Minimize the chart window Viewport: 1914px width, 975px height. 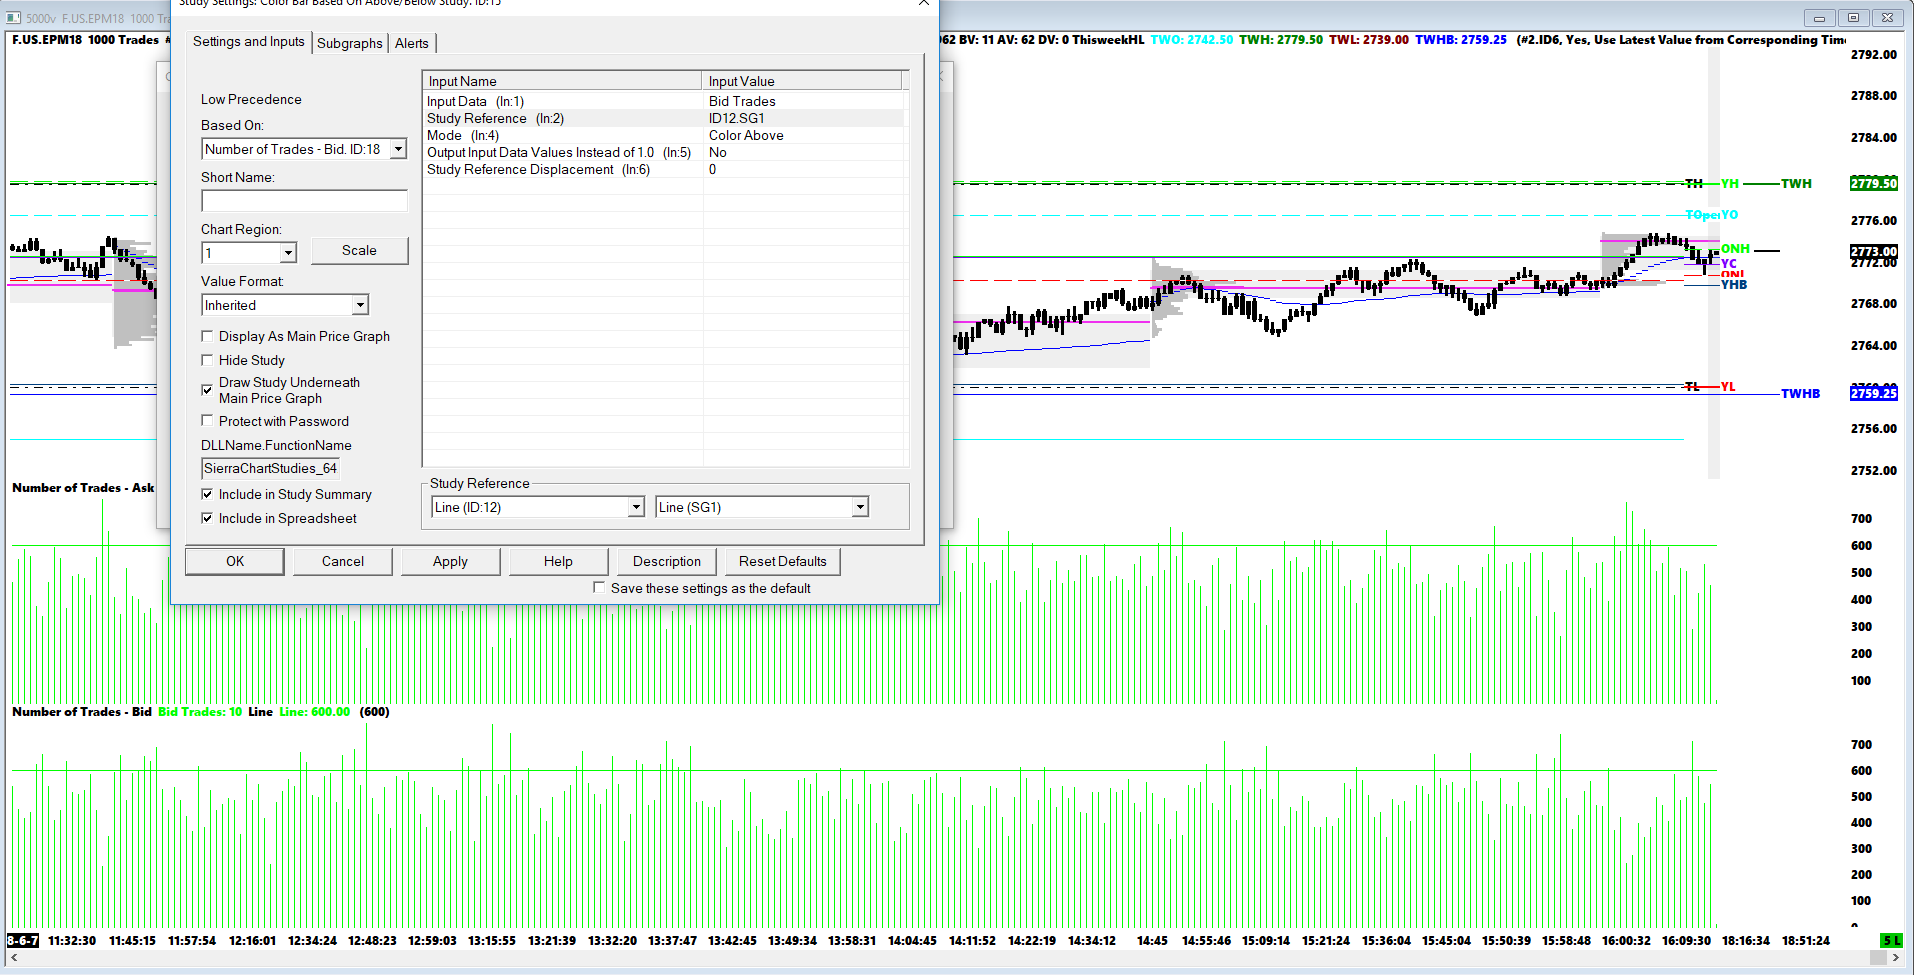click(x=1819, y=18)
